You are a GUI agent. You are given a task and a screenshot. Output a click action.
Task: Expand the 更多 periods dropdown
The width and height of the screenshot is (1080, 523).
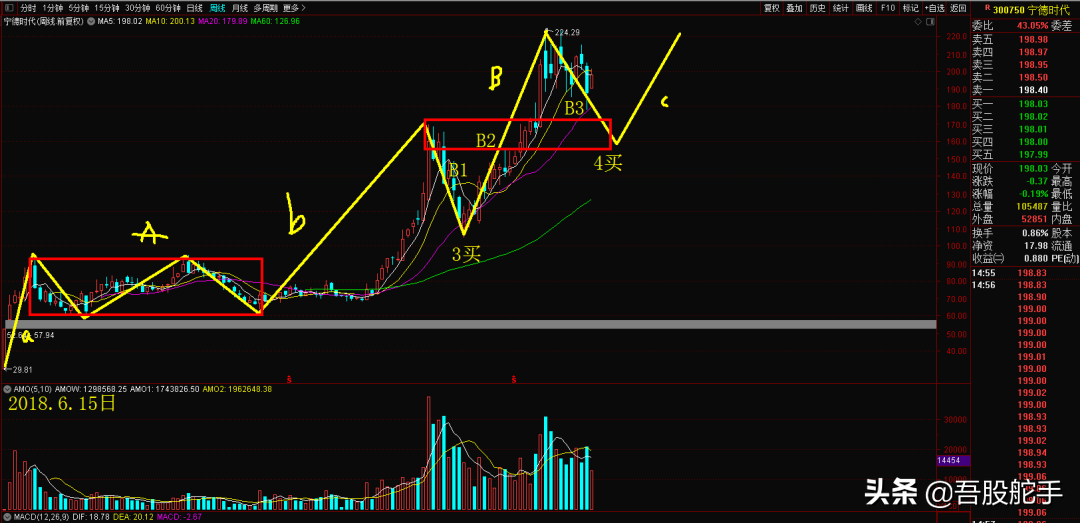(294, 8)
